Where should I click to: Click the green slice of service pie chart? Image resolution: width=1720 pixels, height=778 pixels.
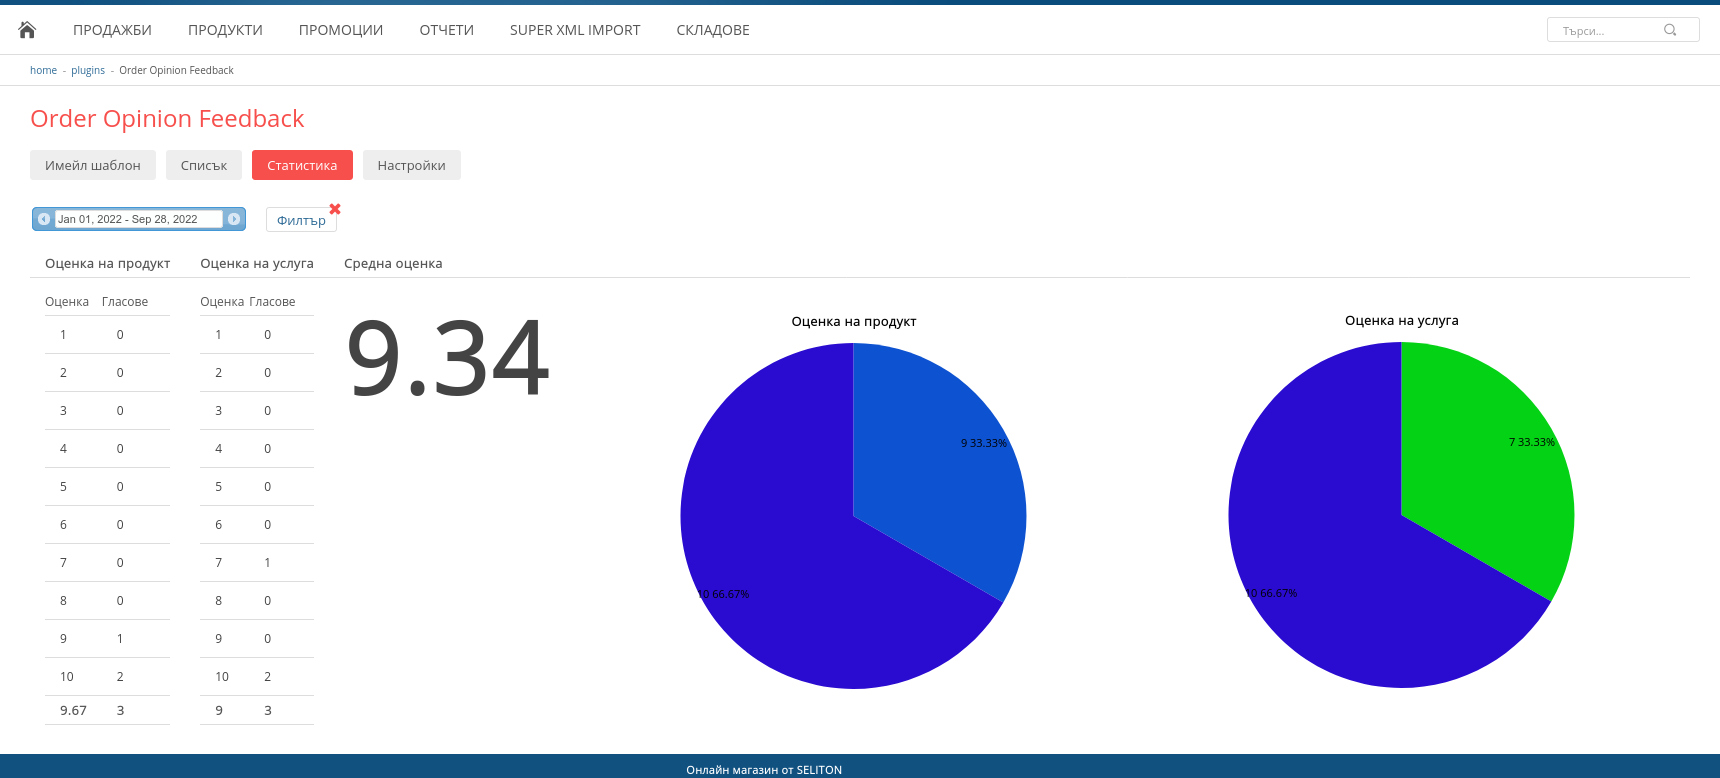(1490, 460)
